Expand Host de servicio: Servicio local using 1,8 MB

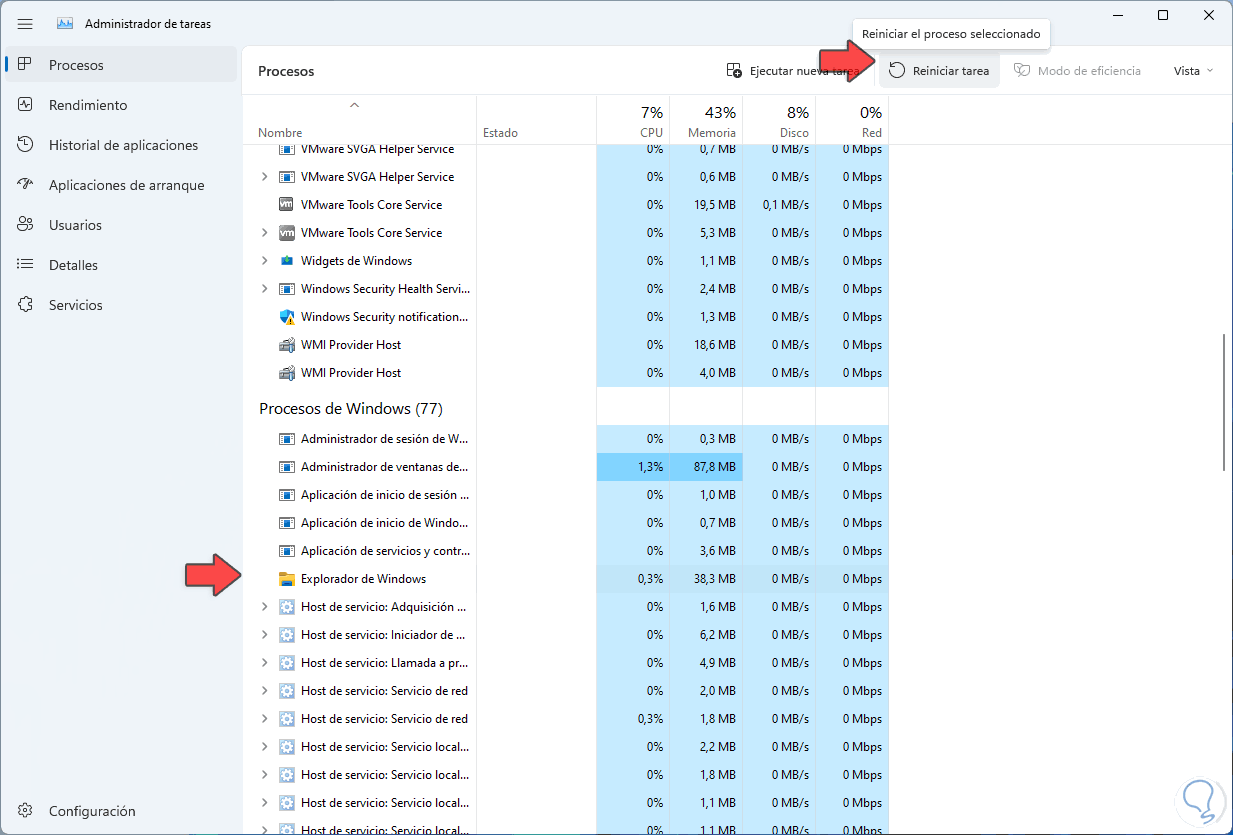coord(264,775)
